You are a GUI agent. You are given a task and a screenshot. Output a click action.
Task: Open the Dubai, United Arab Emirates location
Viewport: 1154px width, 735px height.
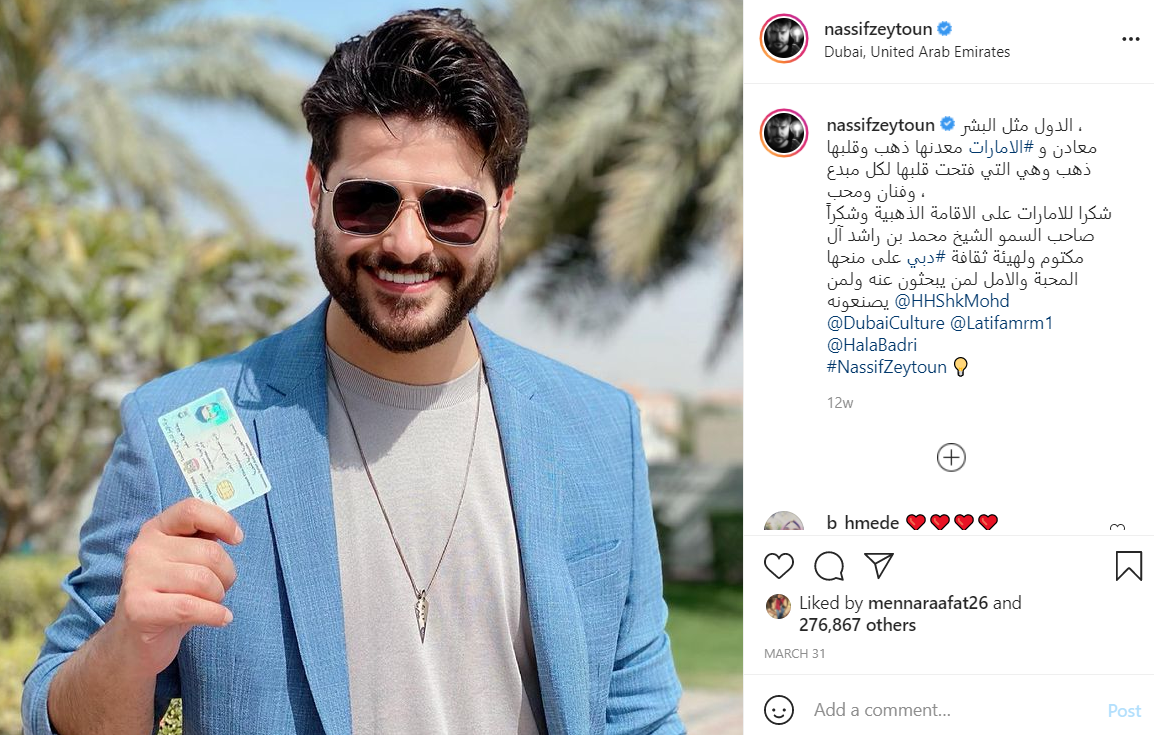click(x=916, y=52)
